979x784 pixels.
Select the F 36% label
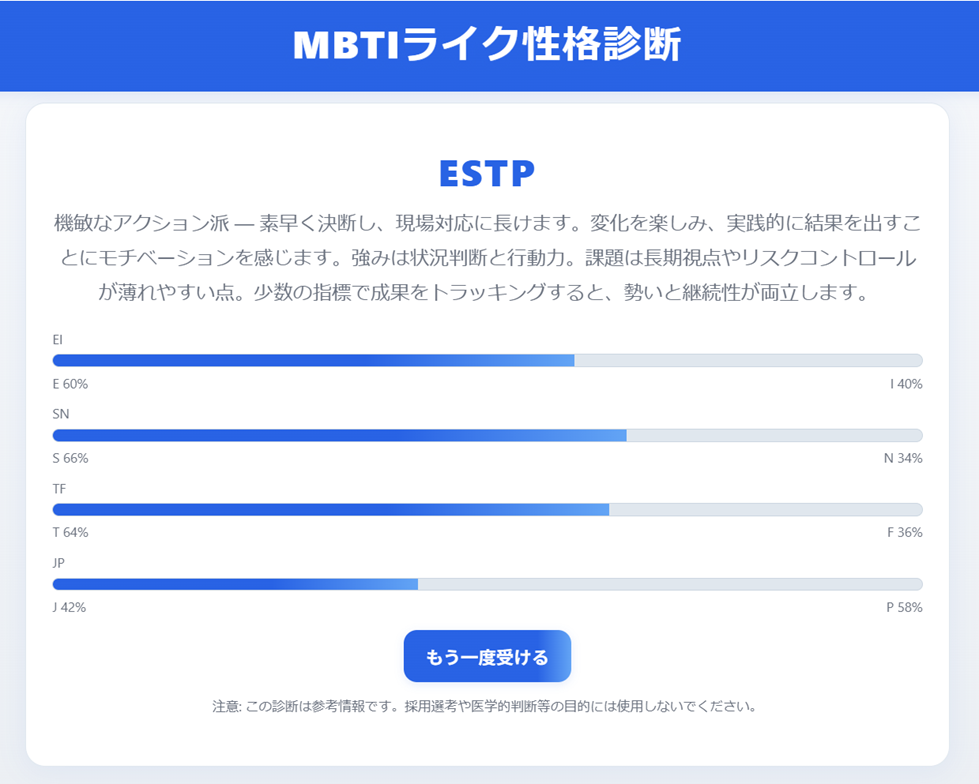click(x=904, y=533)
